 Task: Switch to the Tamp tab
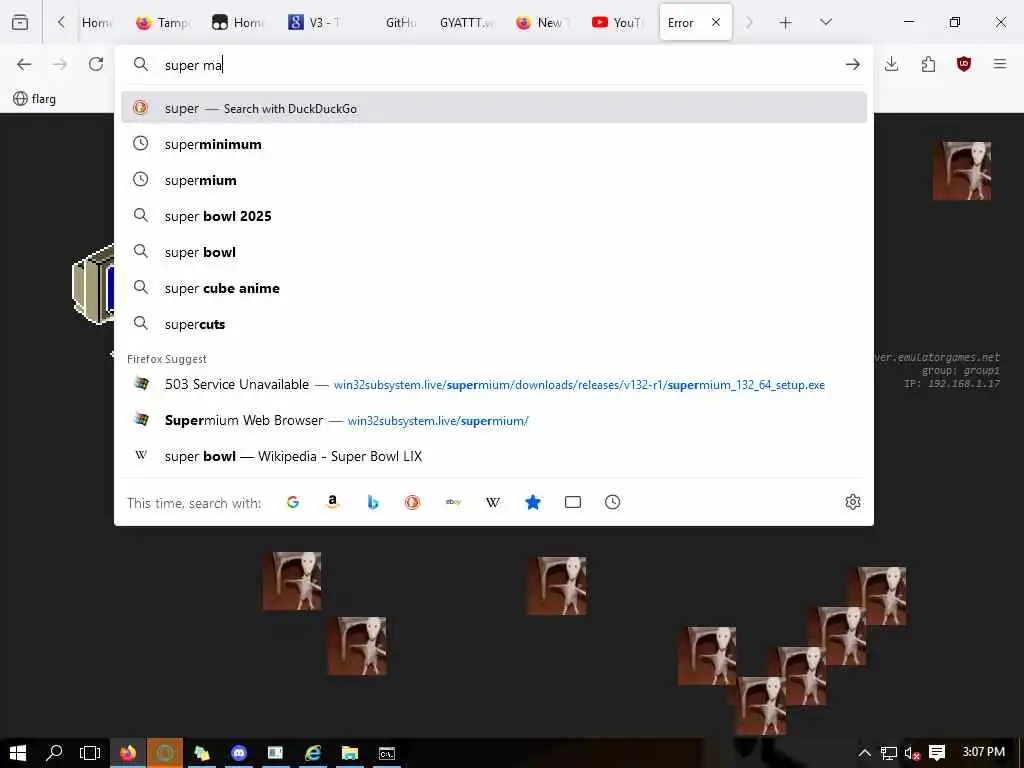(x=163, y=23)
